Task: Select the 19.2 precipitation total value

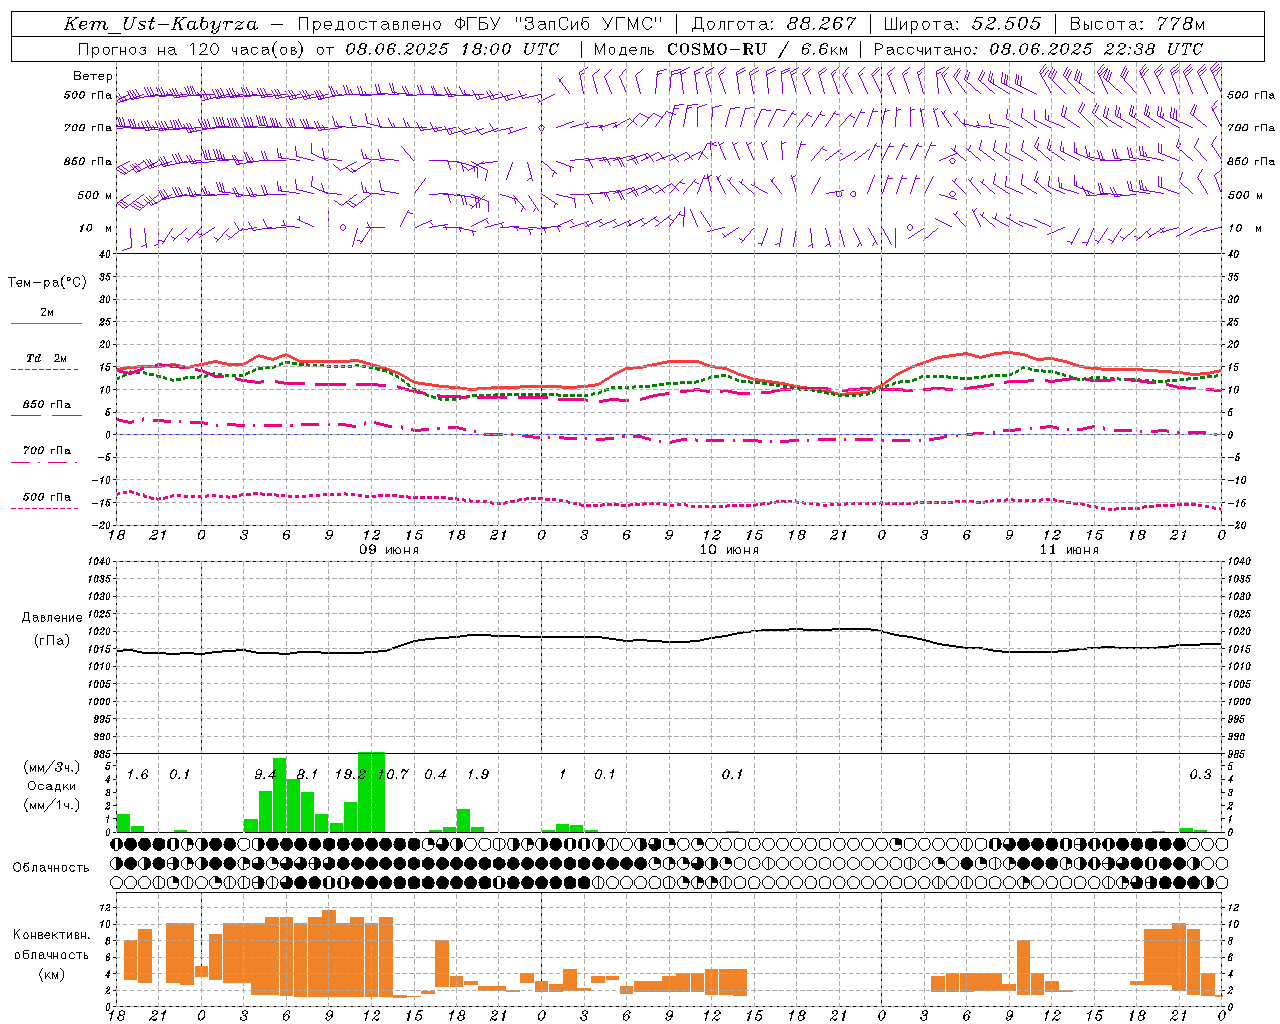Action: pos(350,774)
